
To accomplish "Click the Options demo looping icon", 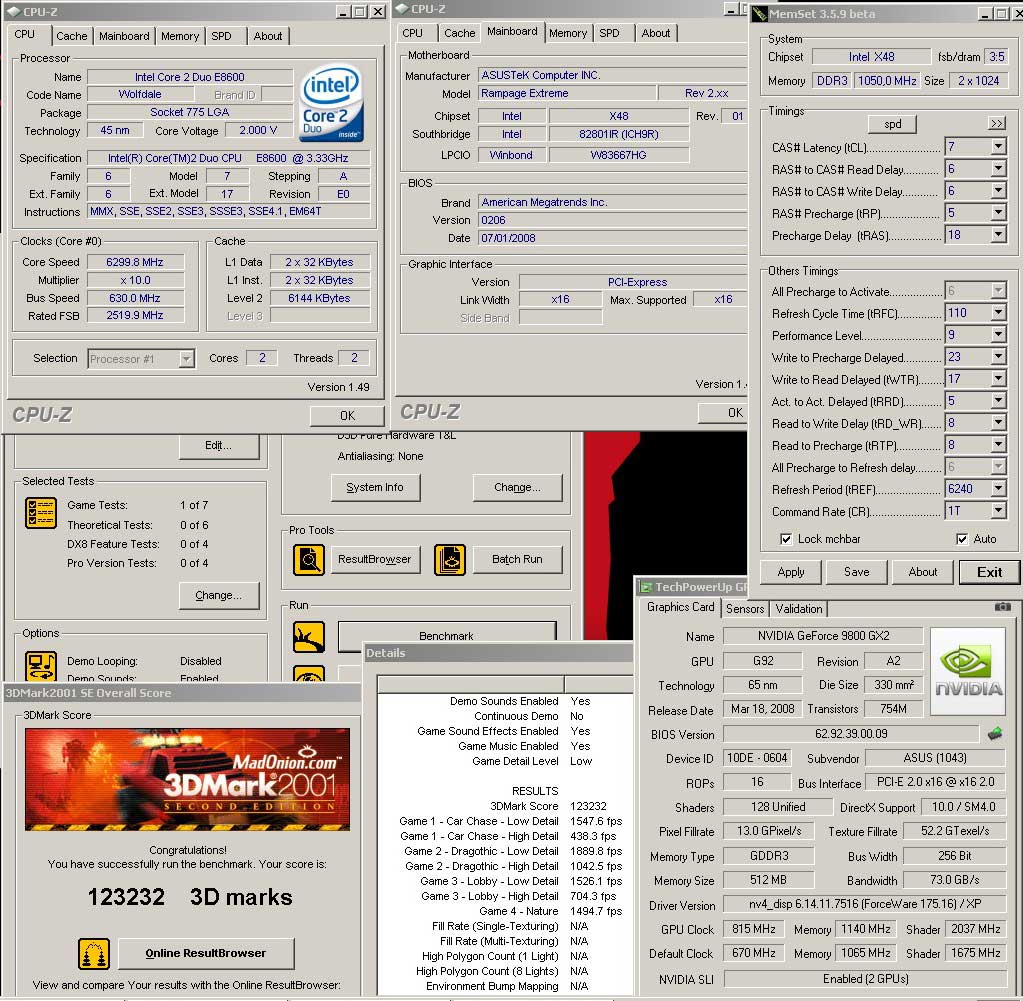I will pos(40,666).
